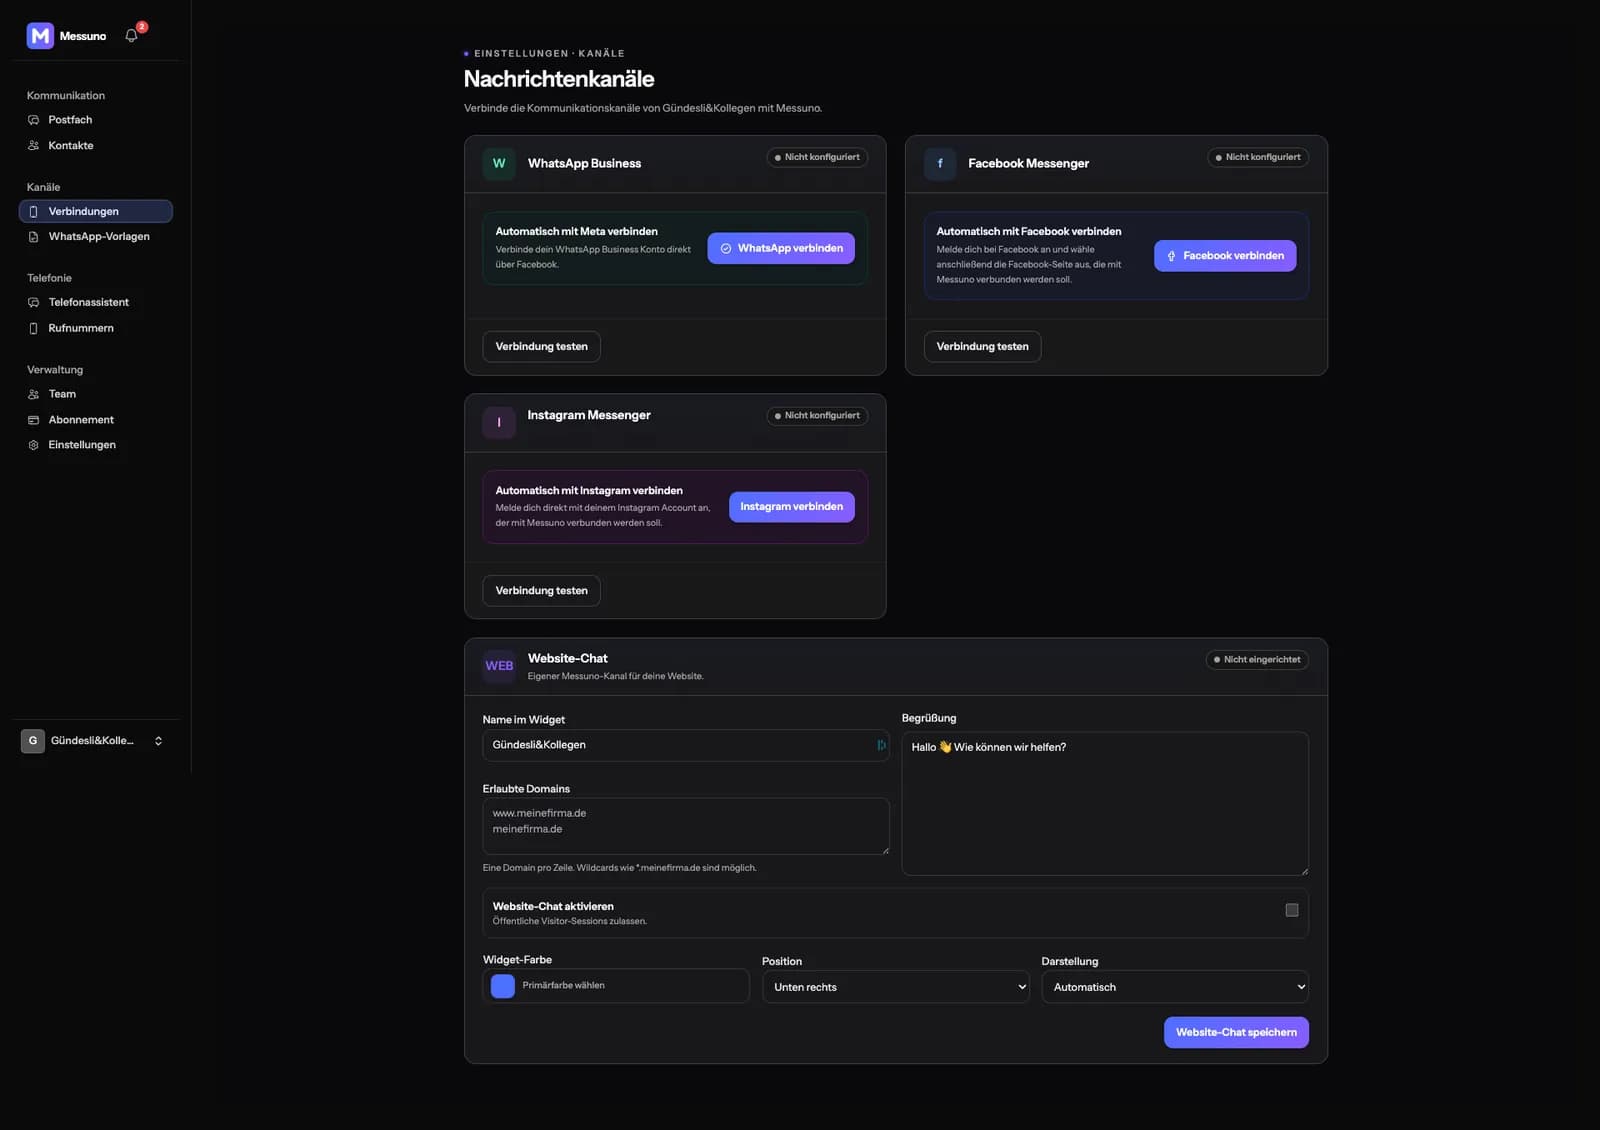
Task: Click the Primärfarbe wählen field
Action: pos(616,986)
